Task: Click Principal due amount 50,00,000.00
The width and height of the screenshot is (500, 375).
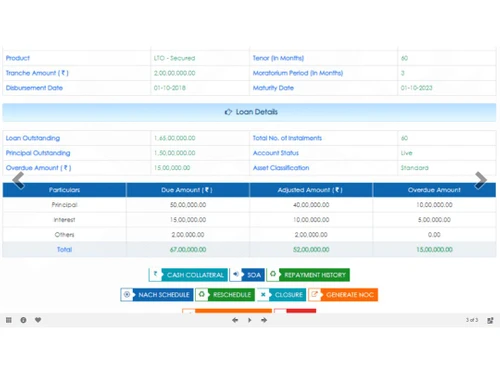Action: 188,205
